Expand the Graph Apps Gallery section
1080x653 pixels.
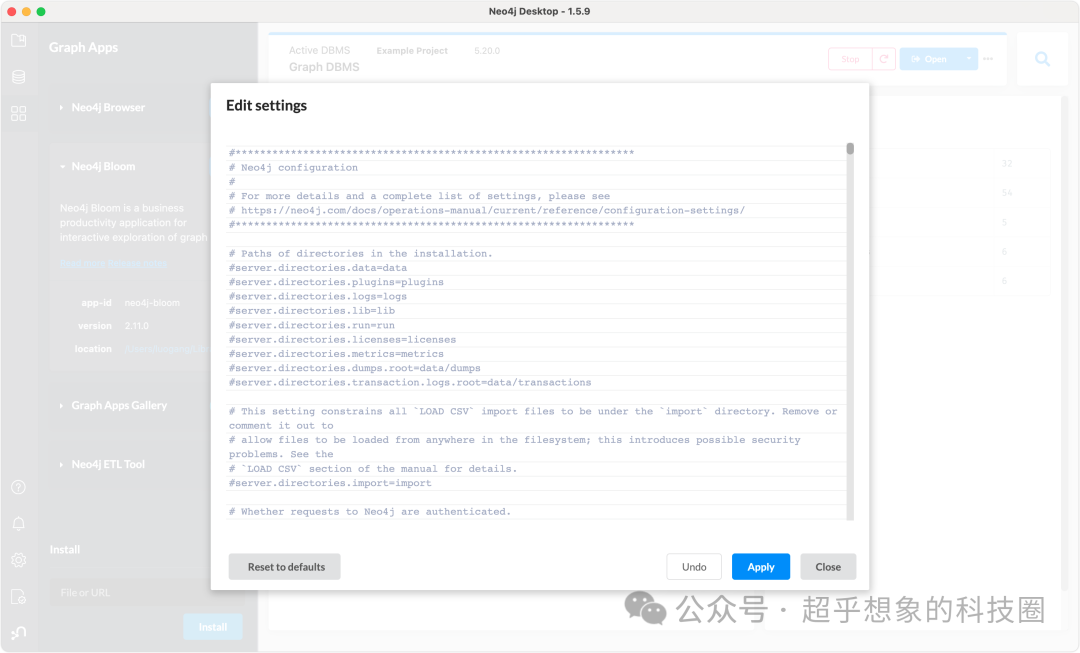[x=61, y=406]
